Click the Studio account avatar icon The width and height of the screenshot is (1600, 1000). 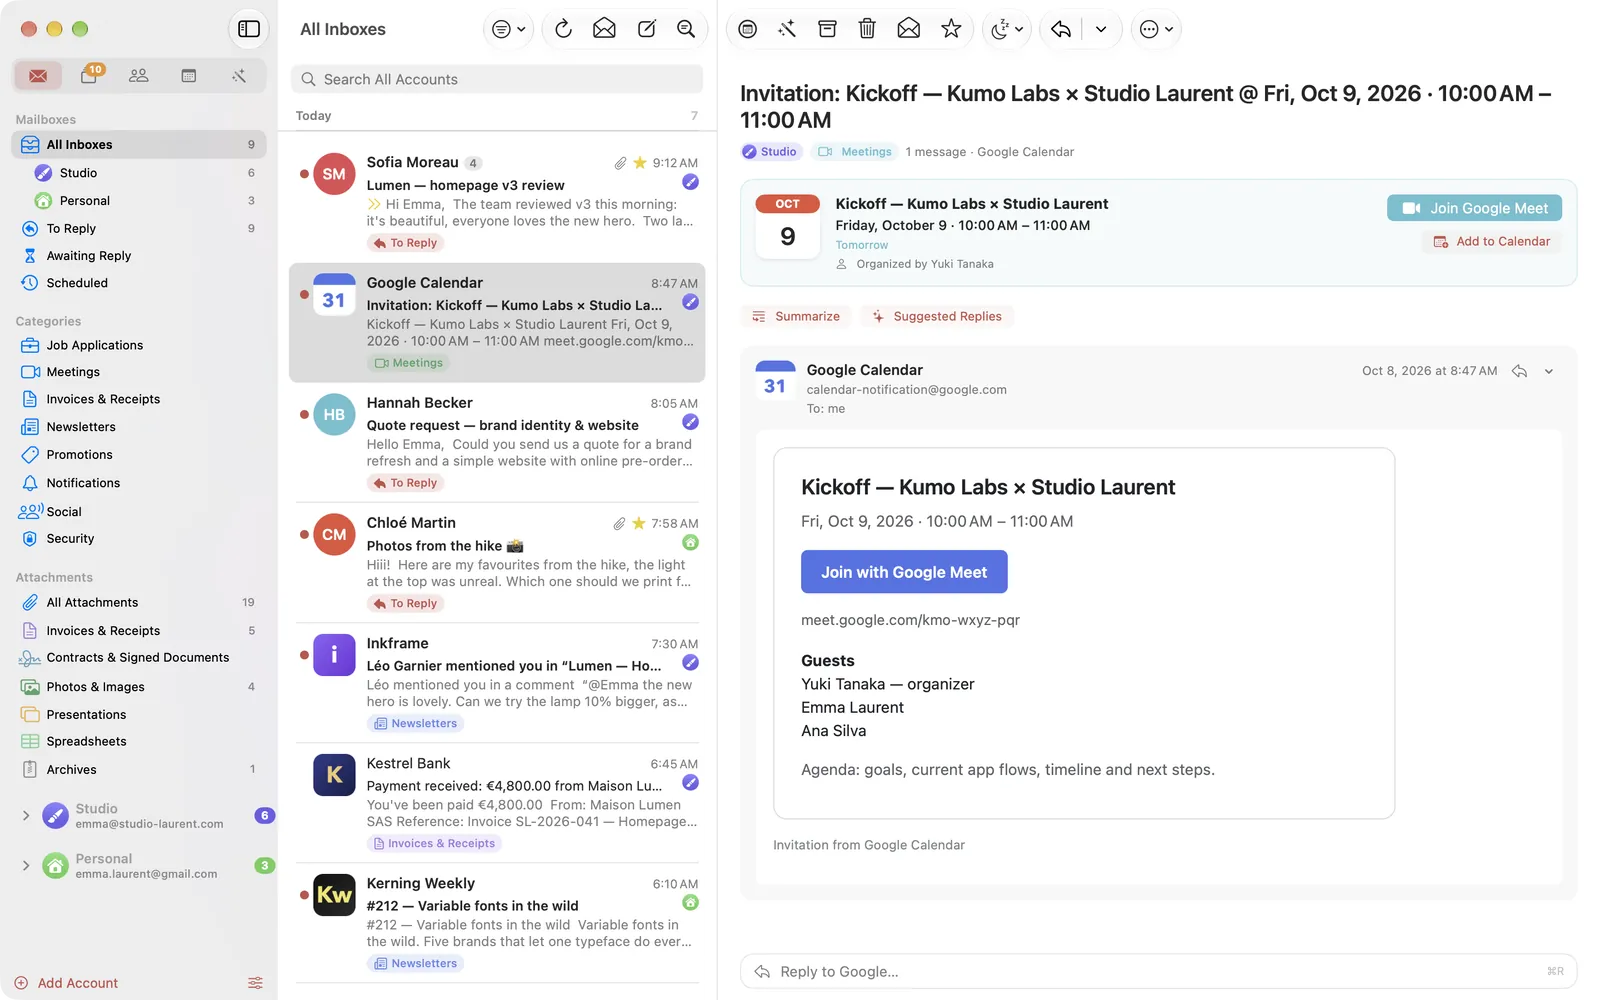pyautogui.click(x=55, y=816)
